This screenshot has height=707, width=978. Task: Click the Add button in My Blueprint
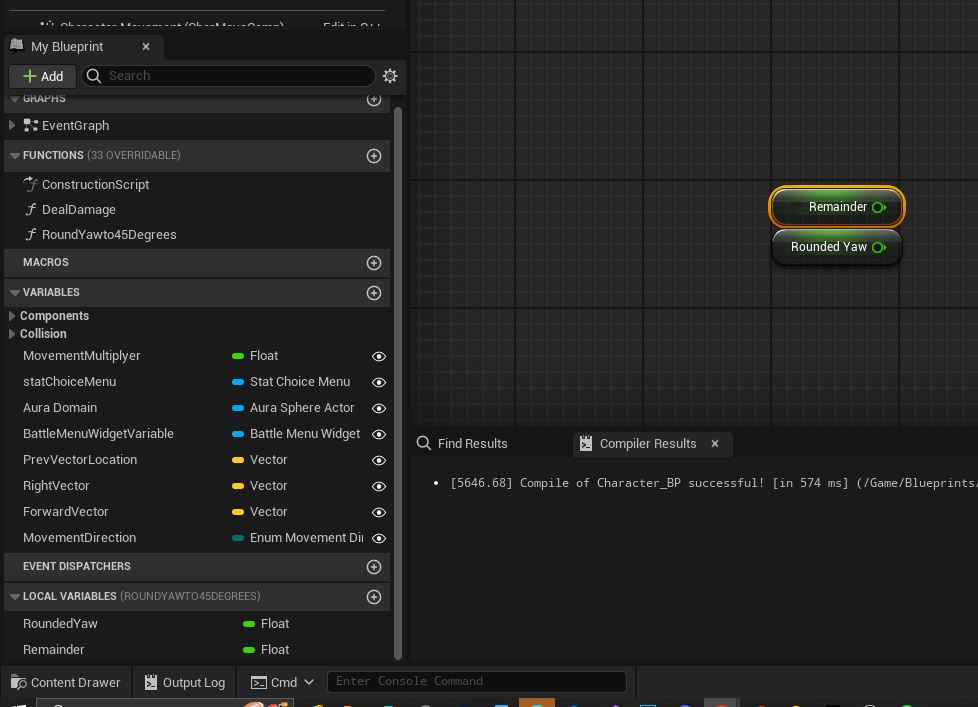point(42,76)
